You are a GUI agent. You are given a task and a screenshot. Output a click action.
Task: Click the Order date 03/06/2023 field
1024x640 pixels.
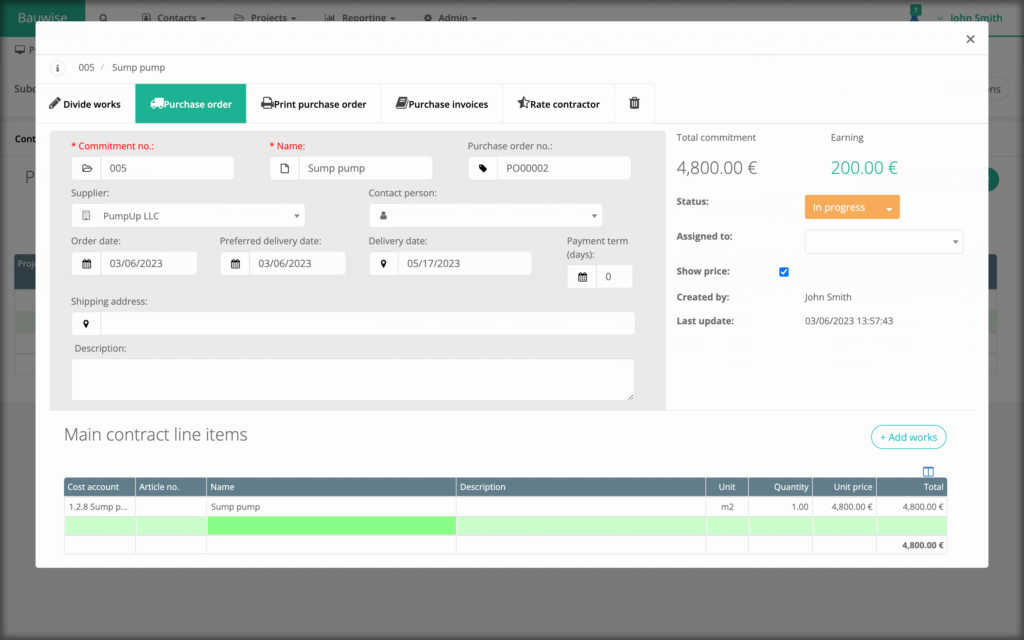click(x=149, y=263)
